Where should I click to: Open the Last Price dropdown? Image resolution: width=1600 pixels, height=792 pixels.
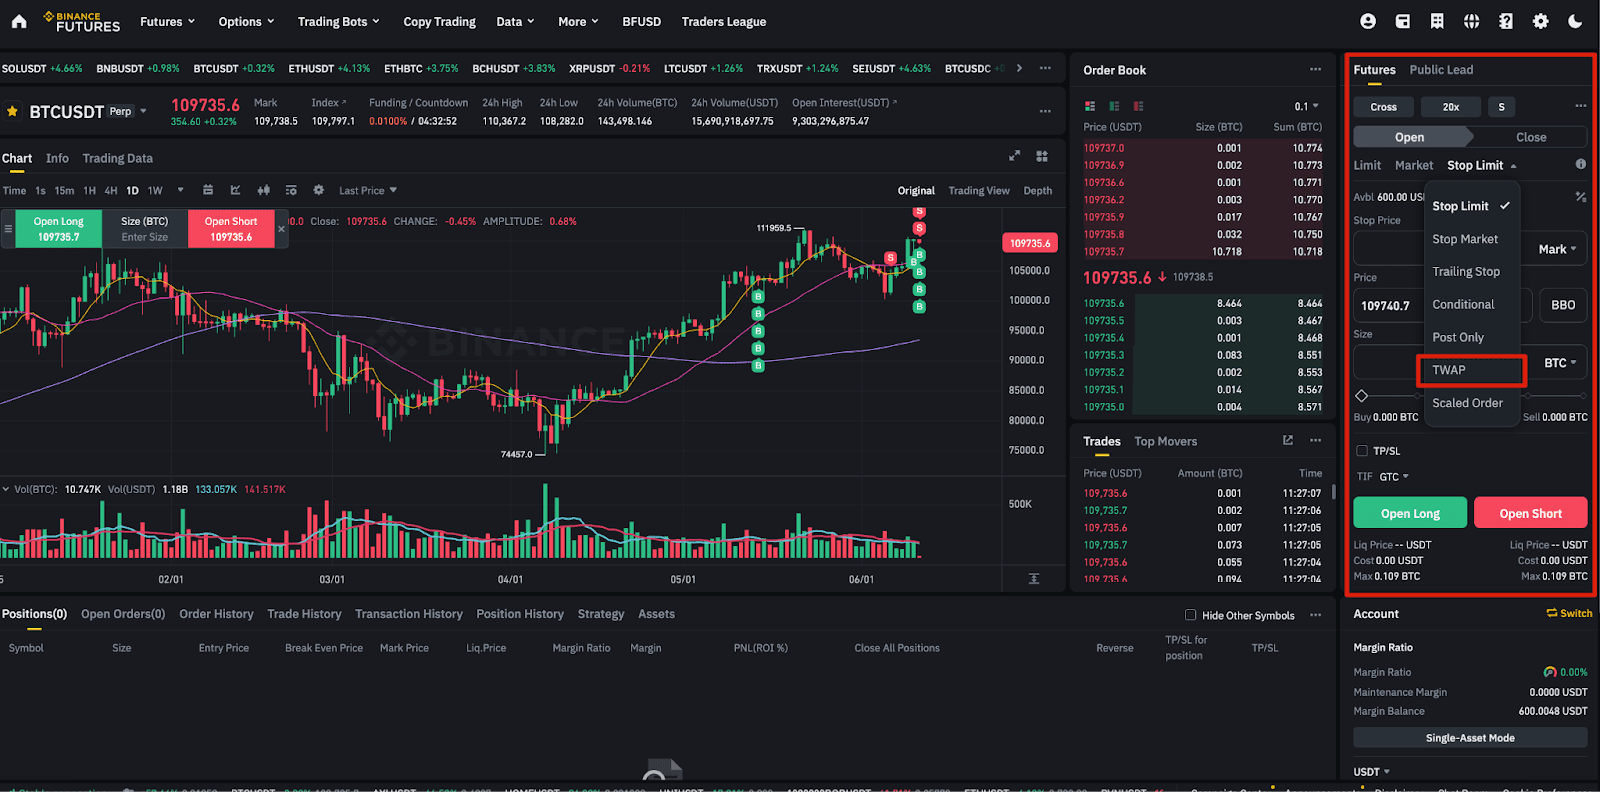coord(368,190)
